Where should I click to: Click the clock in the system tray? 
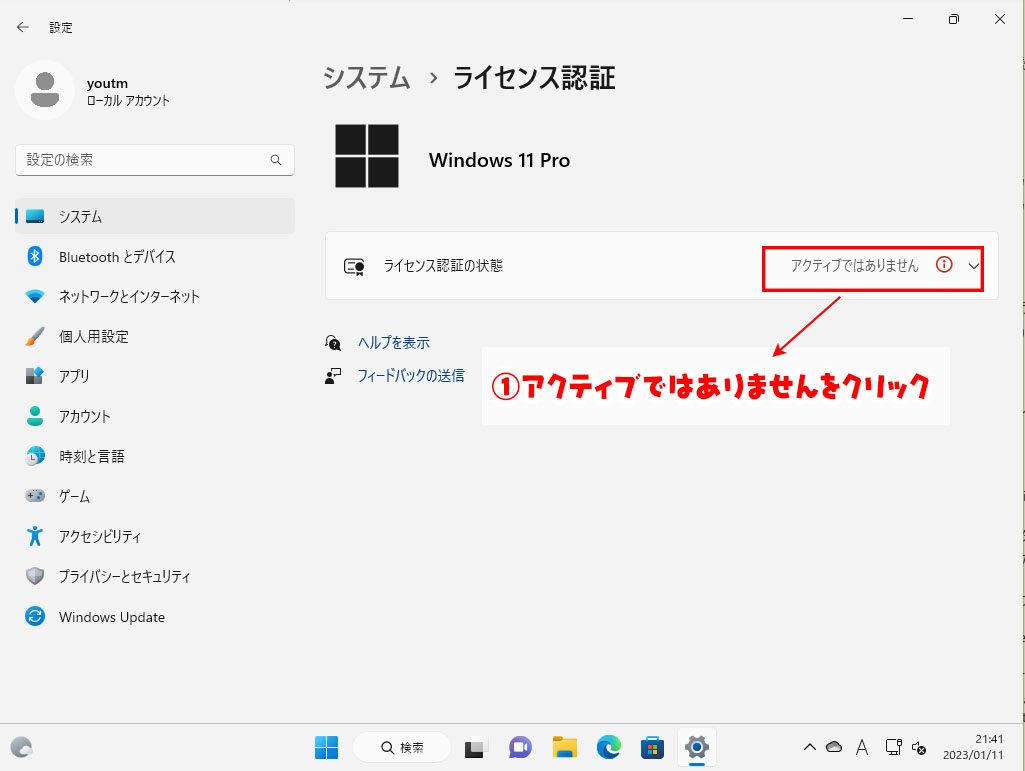(977, 747)
